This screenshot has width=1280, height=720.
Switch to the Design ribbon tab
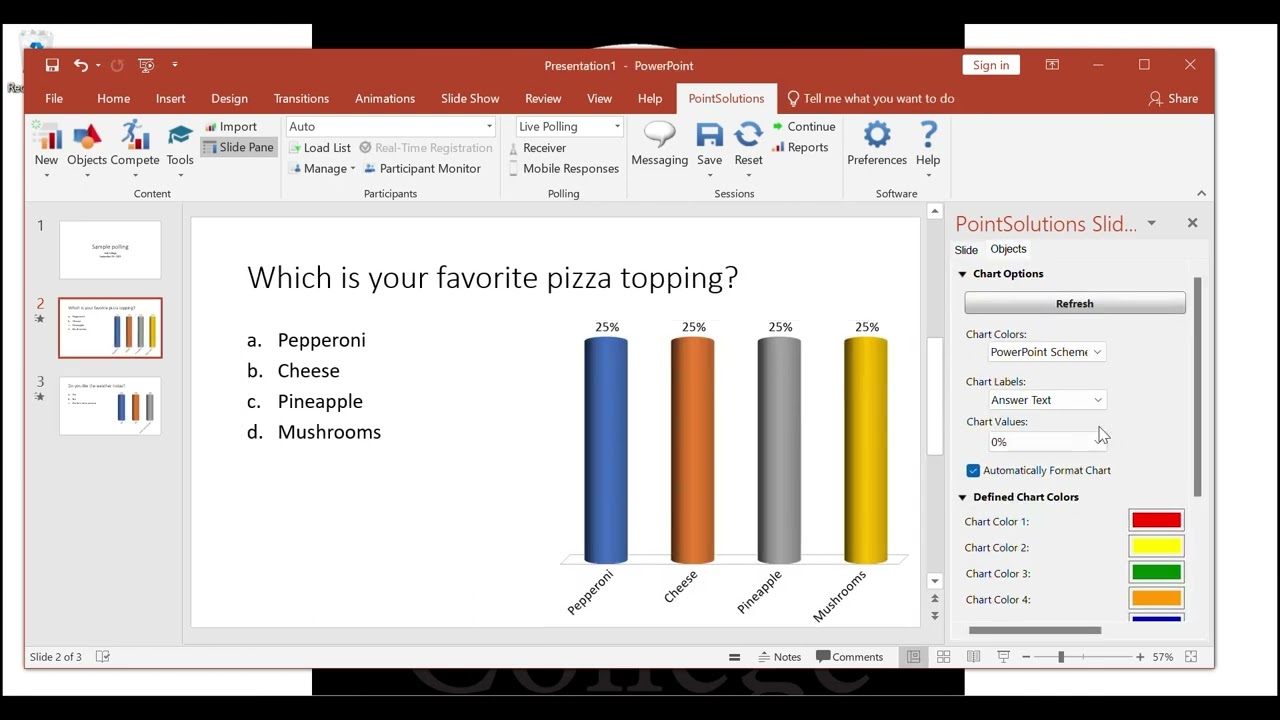(x=229, y=99)
